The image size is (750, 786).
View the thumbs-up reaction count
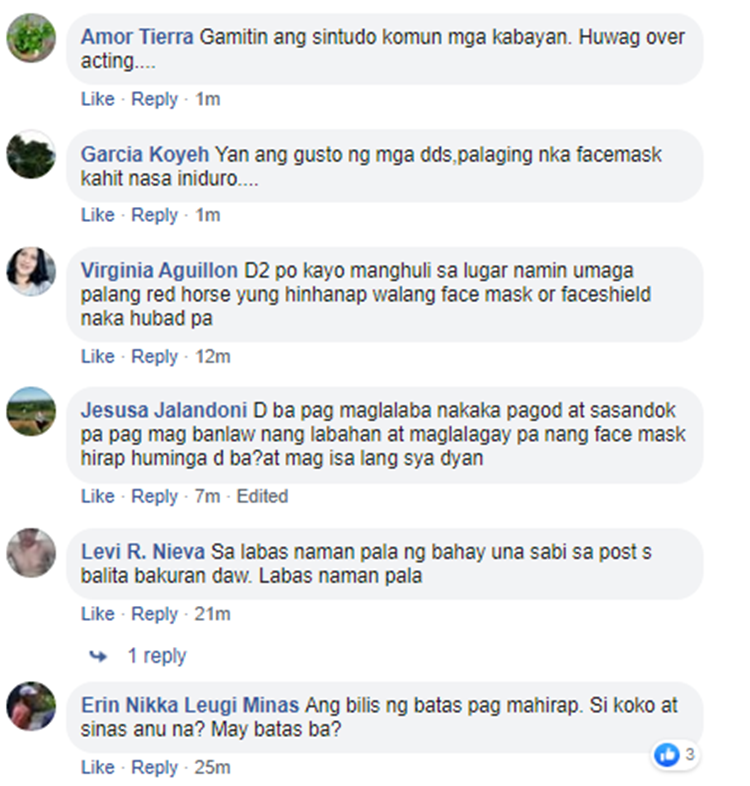pyautogui.click(x=675, y=754)
